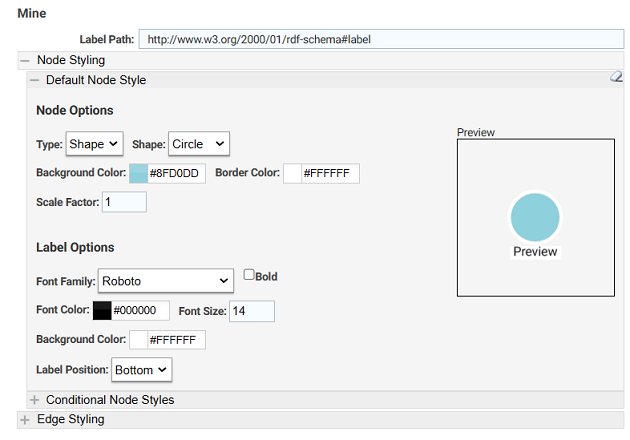Open the Label Position dropdown showing Bottom

[141, 370]
